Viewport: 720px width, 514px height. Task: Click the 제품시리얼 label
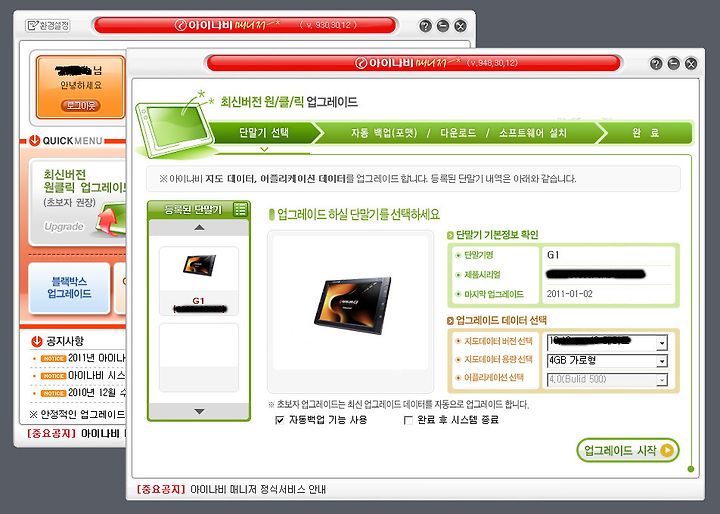point(482,275)
